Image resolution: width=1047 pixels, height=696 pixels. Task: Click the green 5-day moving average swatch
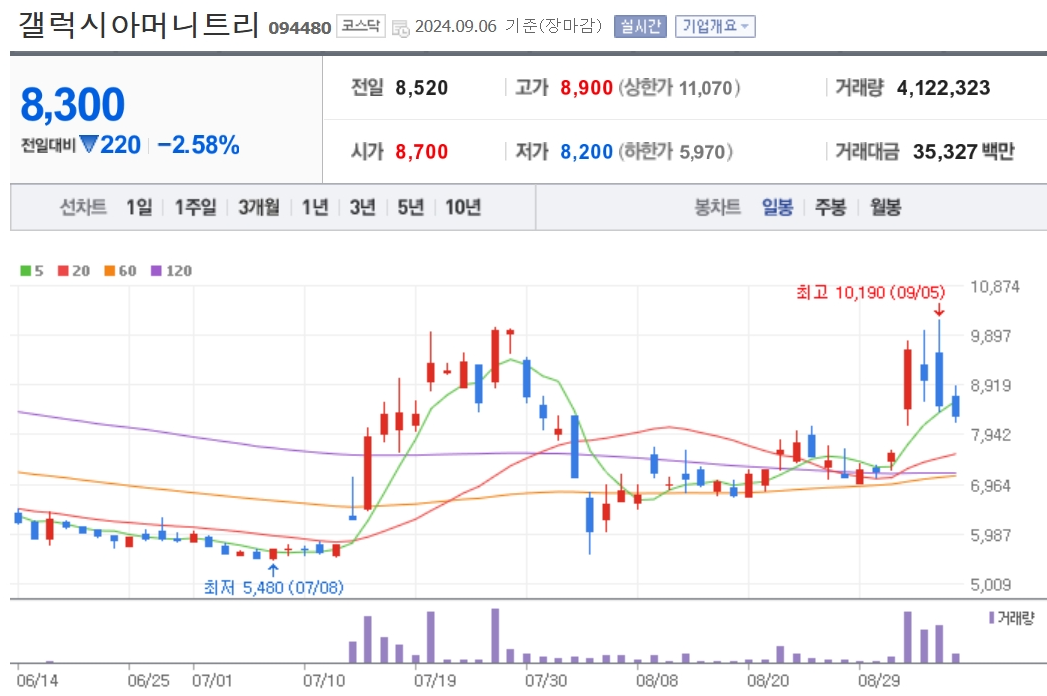pyautogui.click(x=25, y=271)
